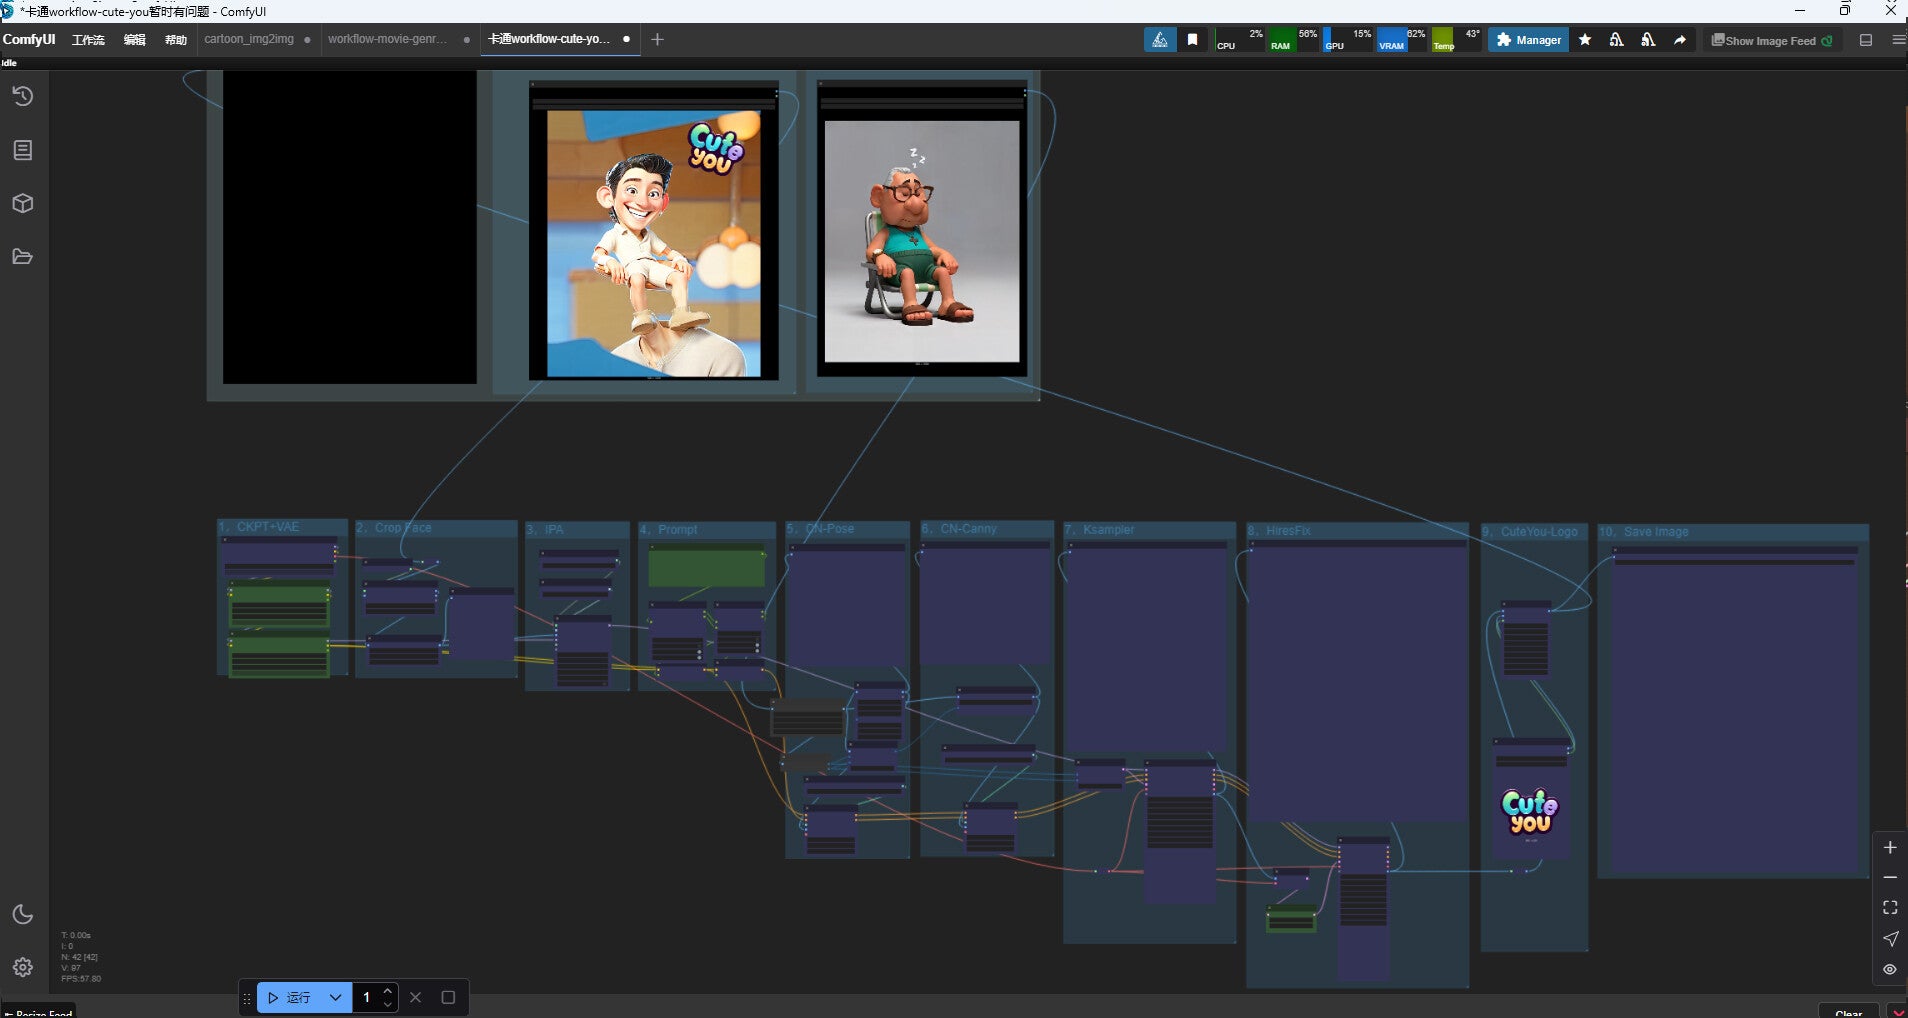Image resolution: width=1908 pixels, height=1018 pixels.
Task: Toggle the Show Image Feed button
Action: (1772, 40)
